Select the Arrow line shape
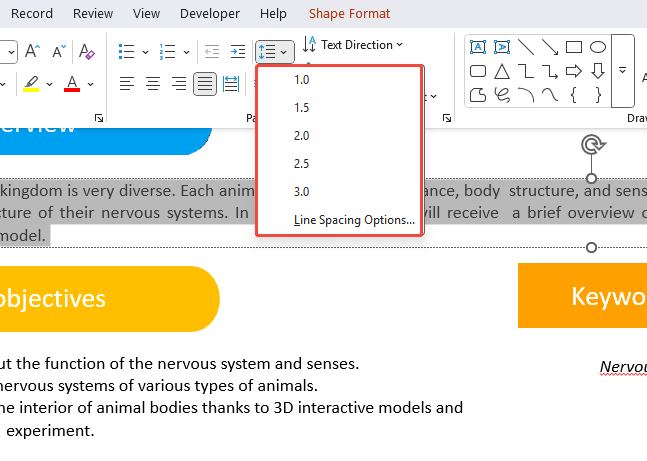This screenshot has height=461, width=647. [550, 47]
